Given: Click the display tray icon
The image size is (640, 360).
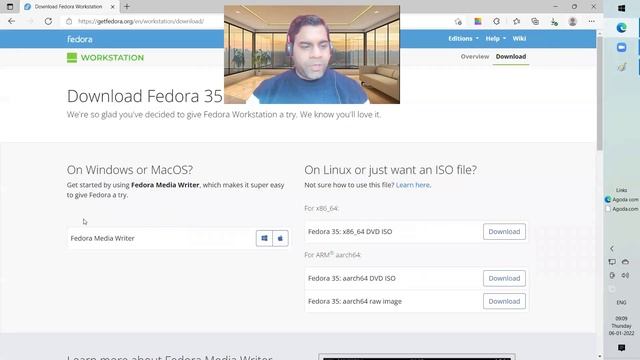Looking at the screenshot, I should click(x=612, y=262).
